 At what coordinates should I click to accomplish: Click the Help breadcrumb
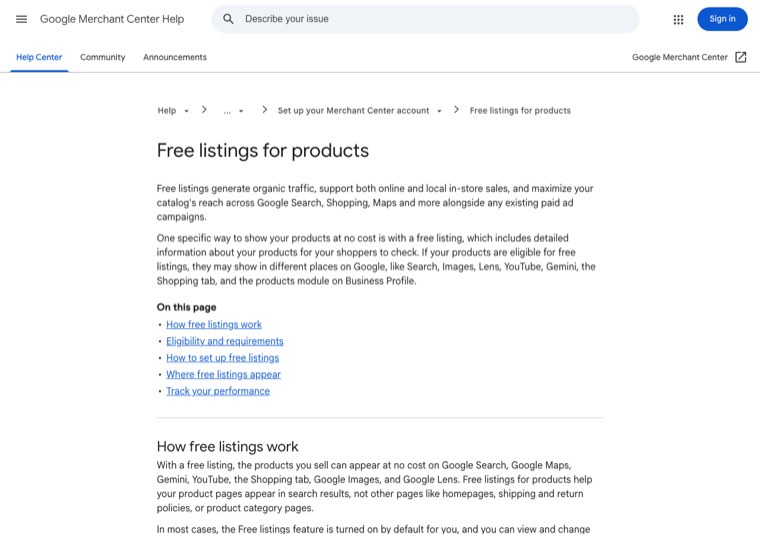[167, 110]
